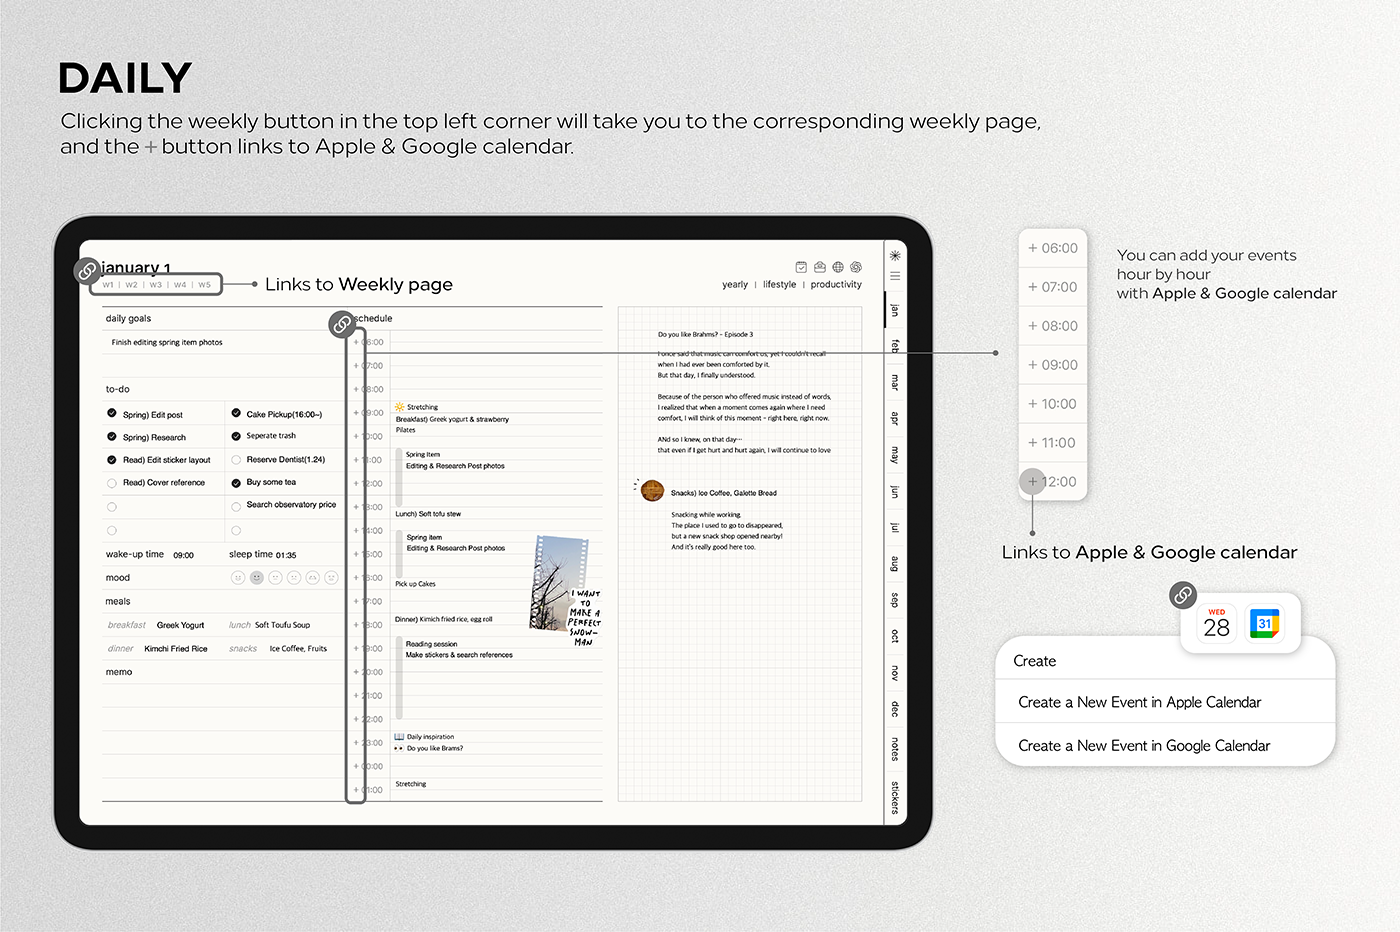Select the second smiling mood face
The width and height of the screenshot is (1400, 932).
257,578
